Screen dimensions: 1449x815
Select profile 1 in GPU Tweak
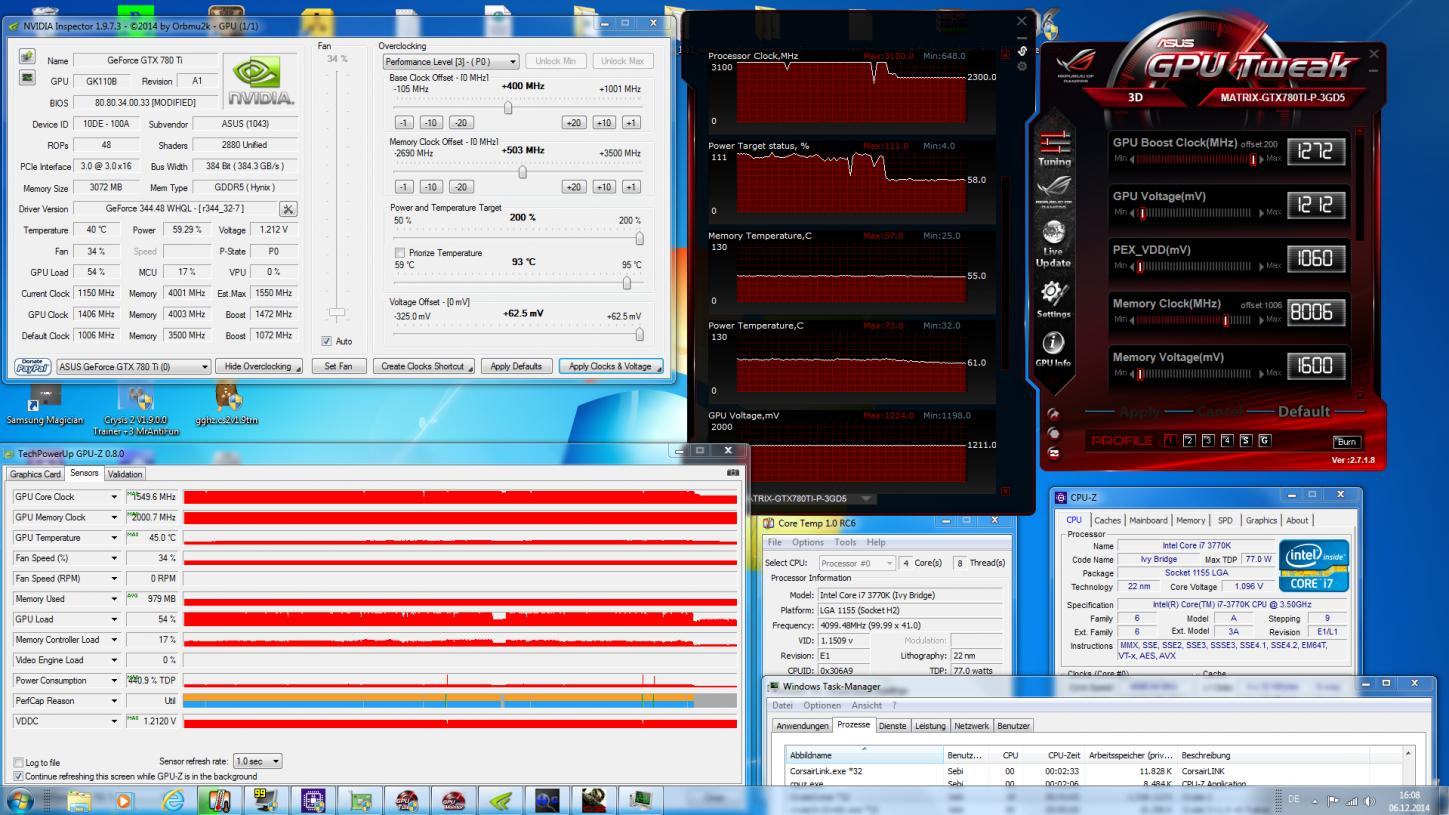1170,440
